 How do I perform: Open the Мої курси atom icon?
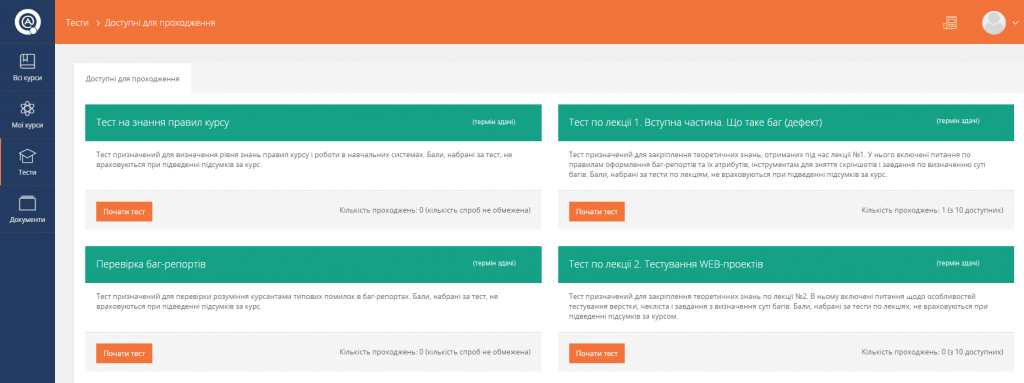point(27,108)
